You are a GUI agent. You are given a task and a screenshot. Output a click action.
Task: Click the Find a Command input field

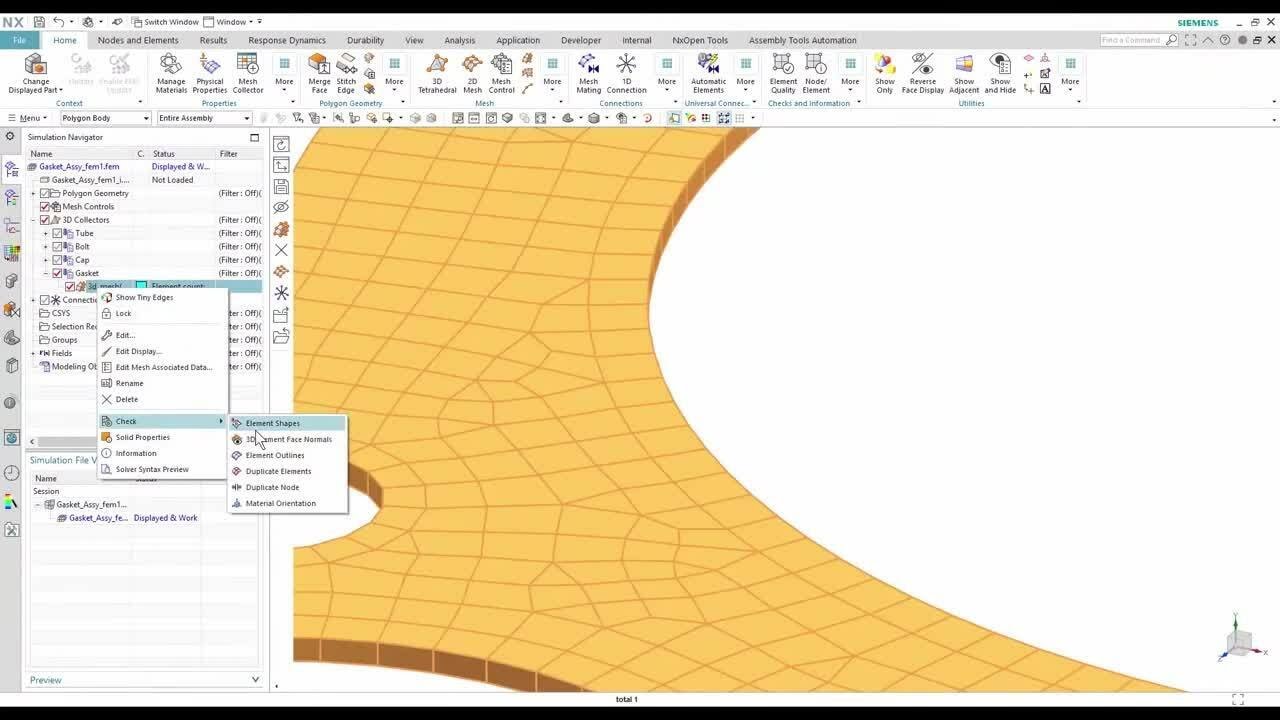point(1133,40)
